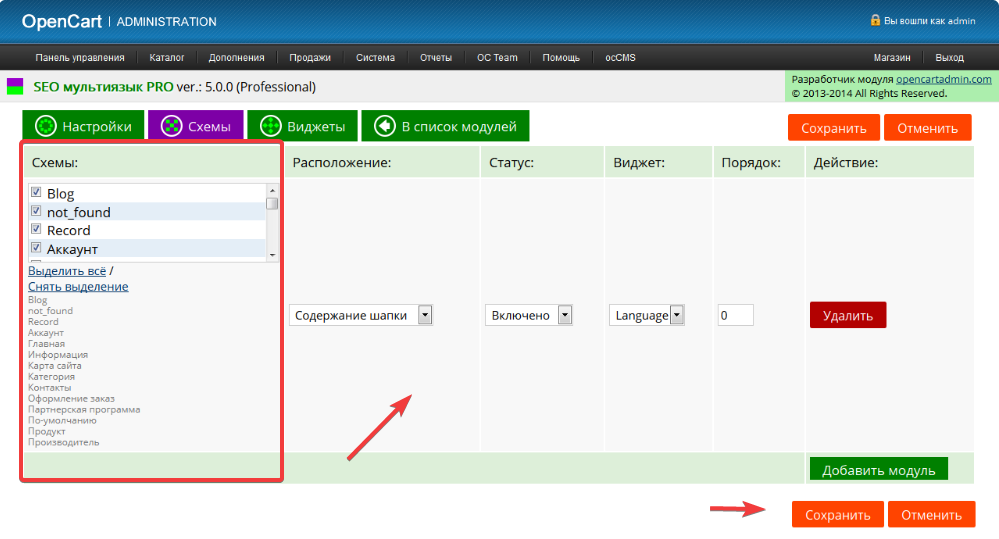Click the green gear icon on Настройки tab
Image resolution: width=999 pixels, height=539 pixels.
tap(46, 126)
